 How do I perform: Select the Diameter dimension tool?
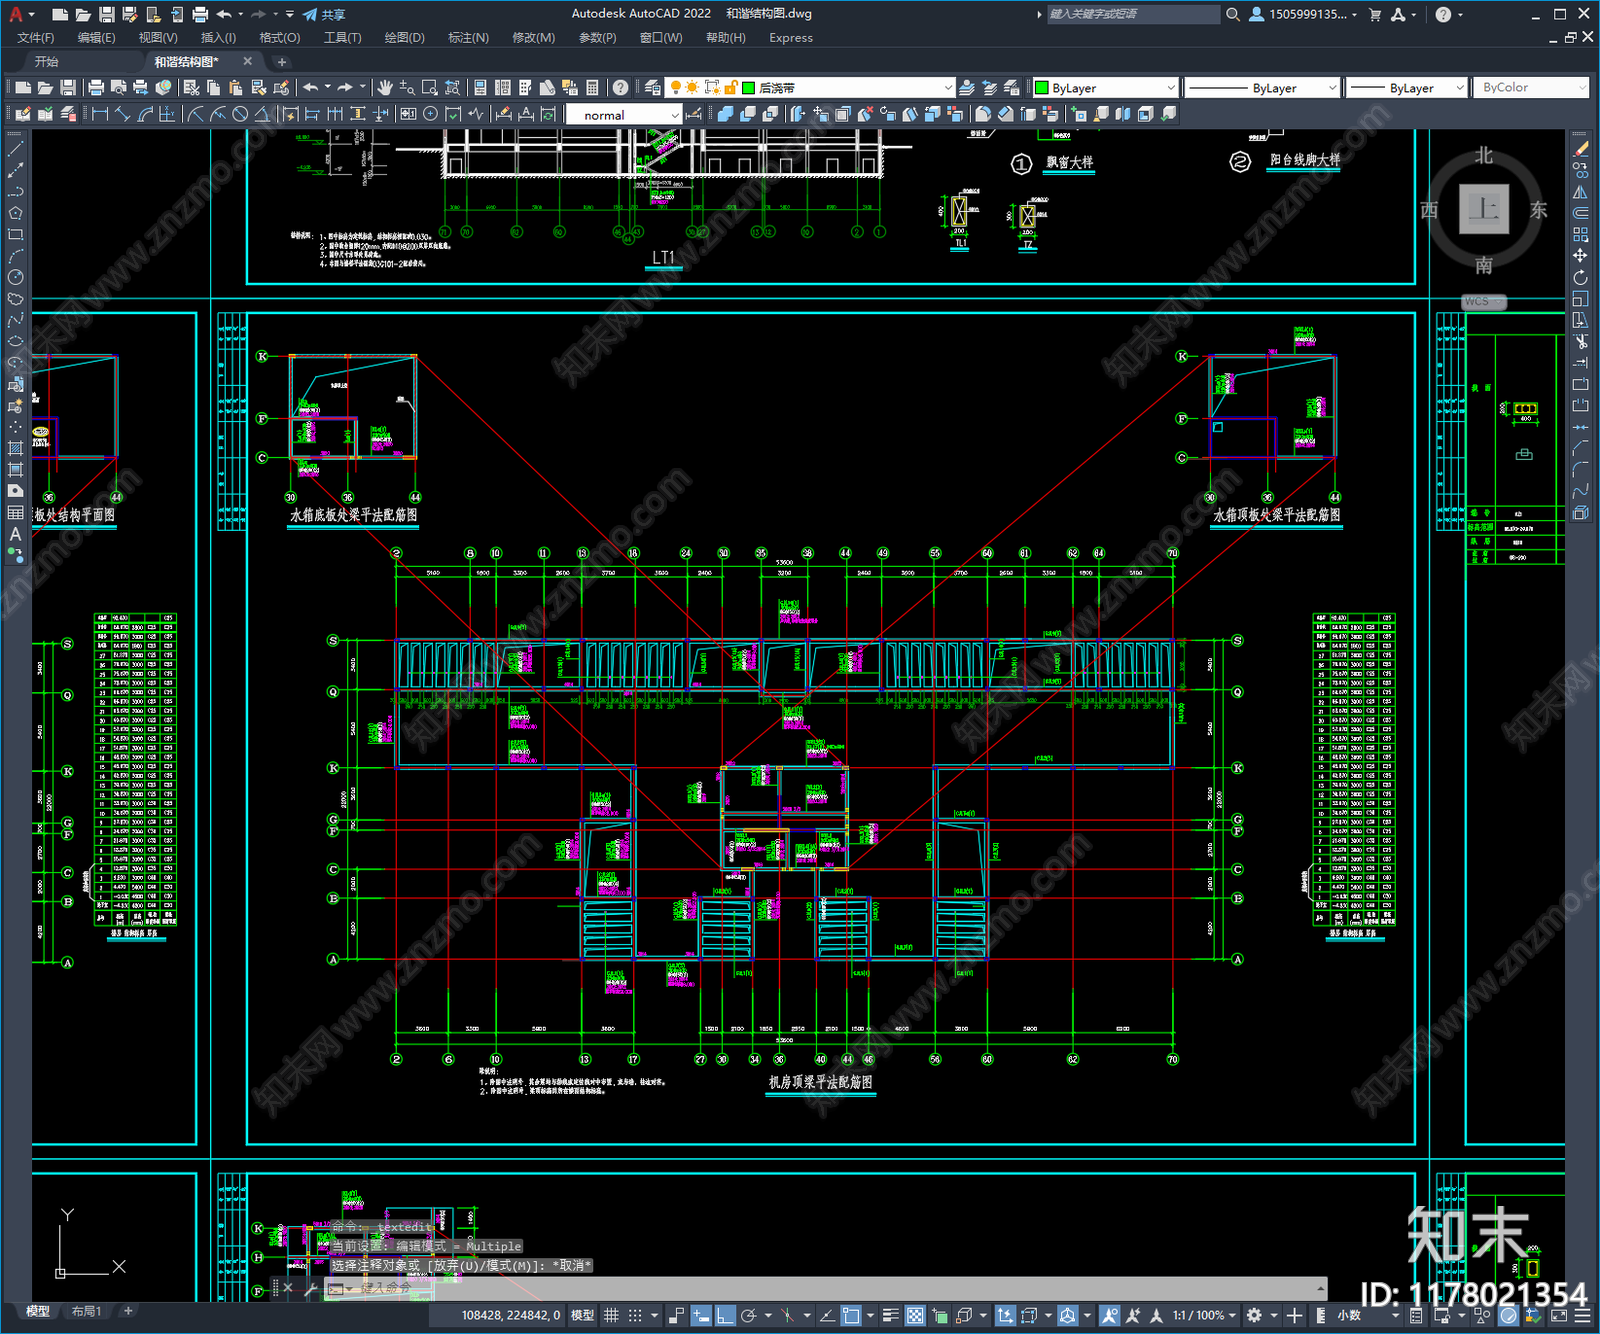240,114
